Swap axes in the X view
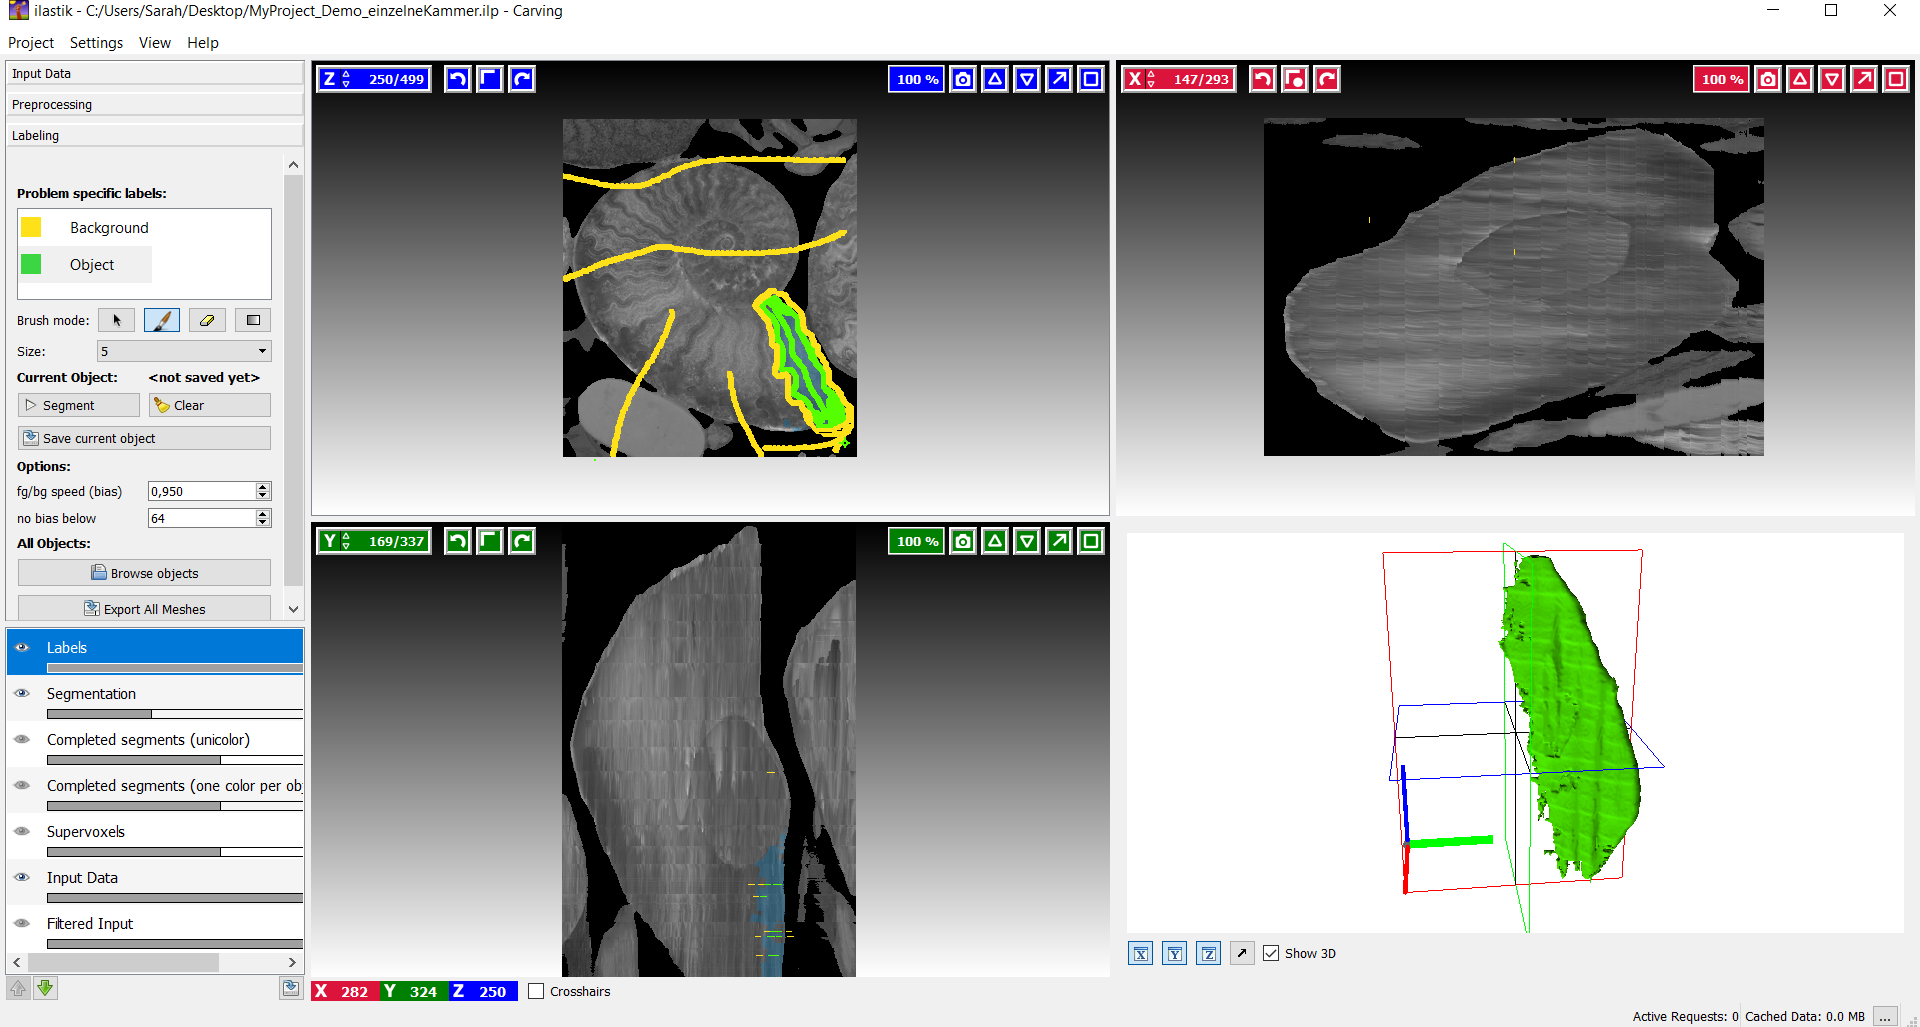The width and height of the screenshot is (1920, 1027). [1295, 79]
